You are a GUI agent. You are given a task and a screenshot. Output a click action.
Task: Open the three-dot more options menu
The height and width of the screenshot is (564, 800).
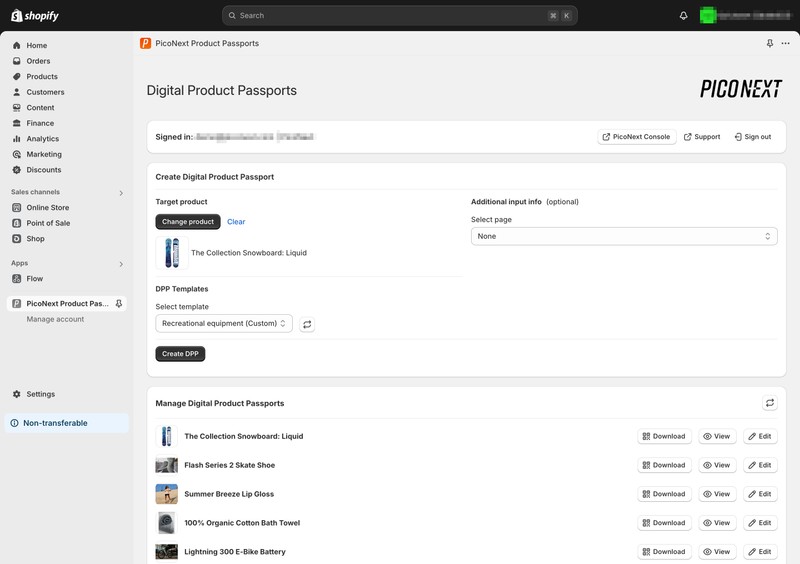(786, 44)
